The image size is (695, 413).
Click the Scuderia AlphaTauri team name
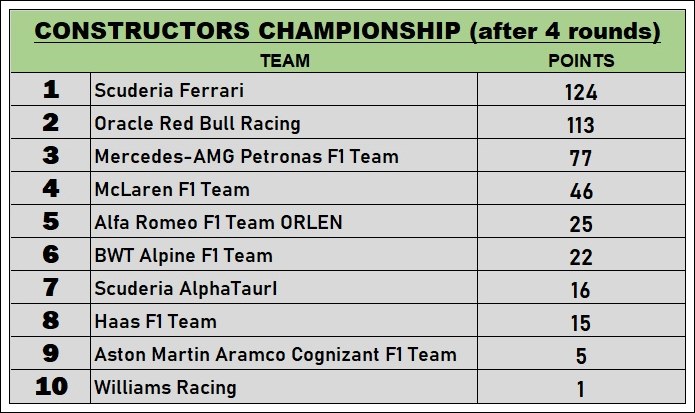(x=185, y=288)
